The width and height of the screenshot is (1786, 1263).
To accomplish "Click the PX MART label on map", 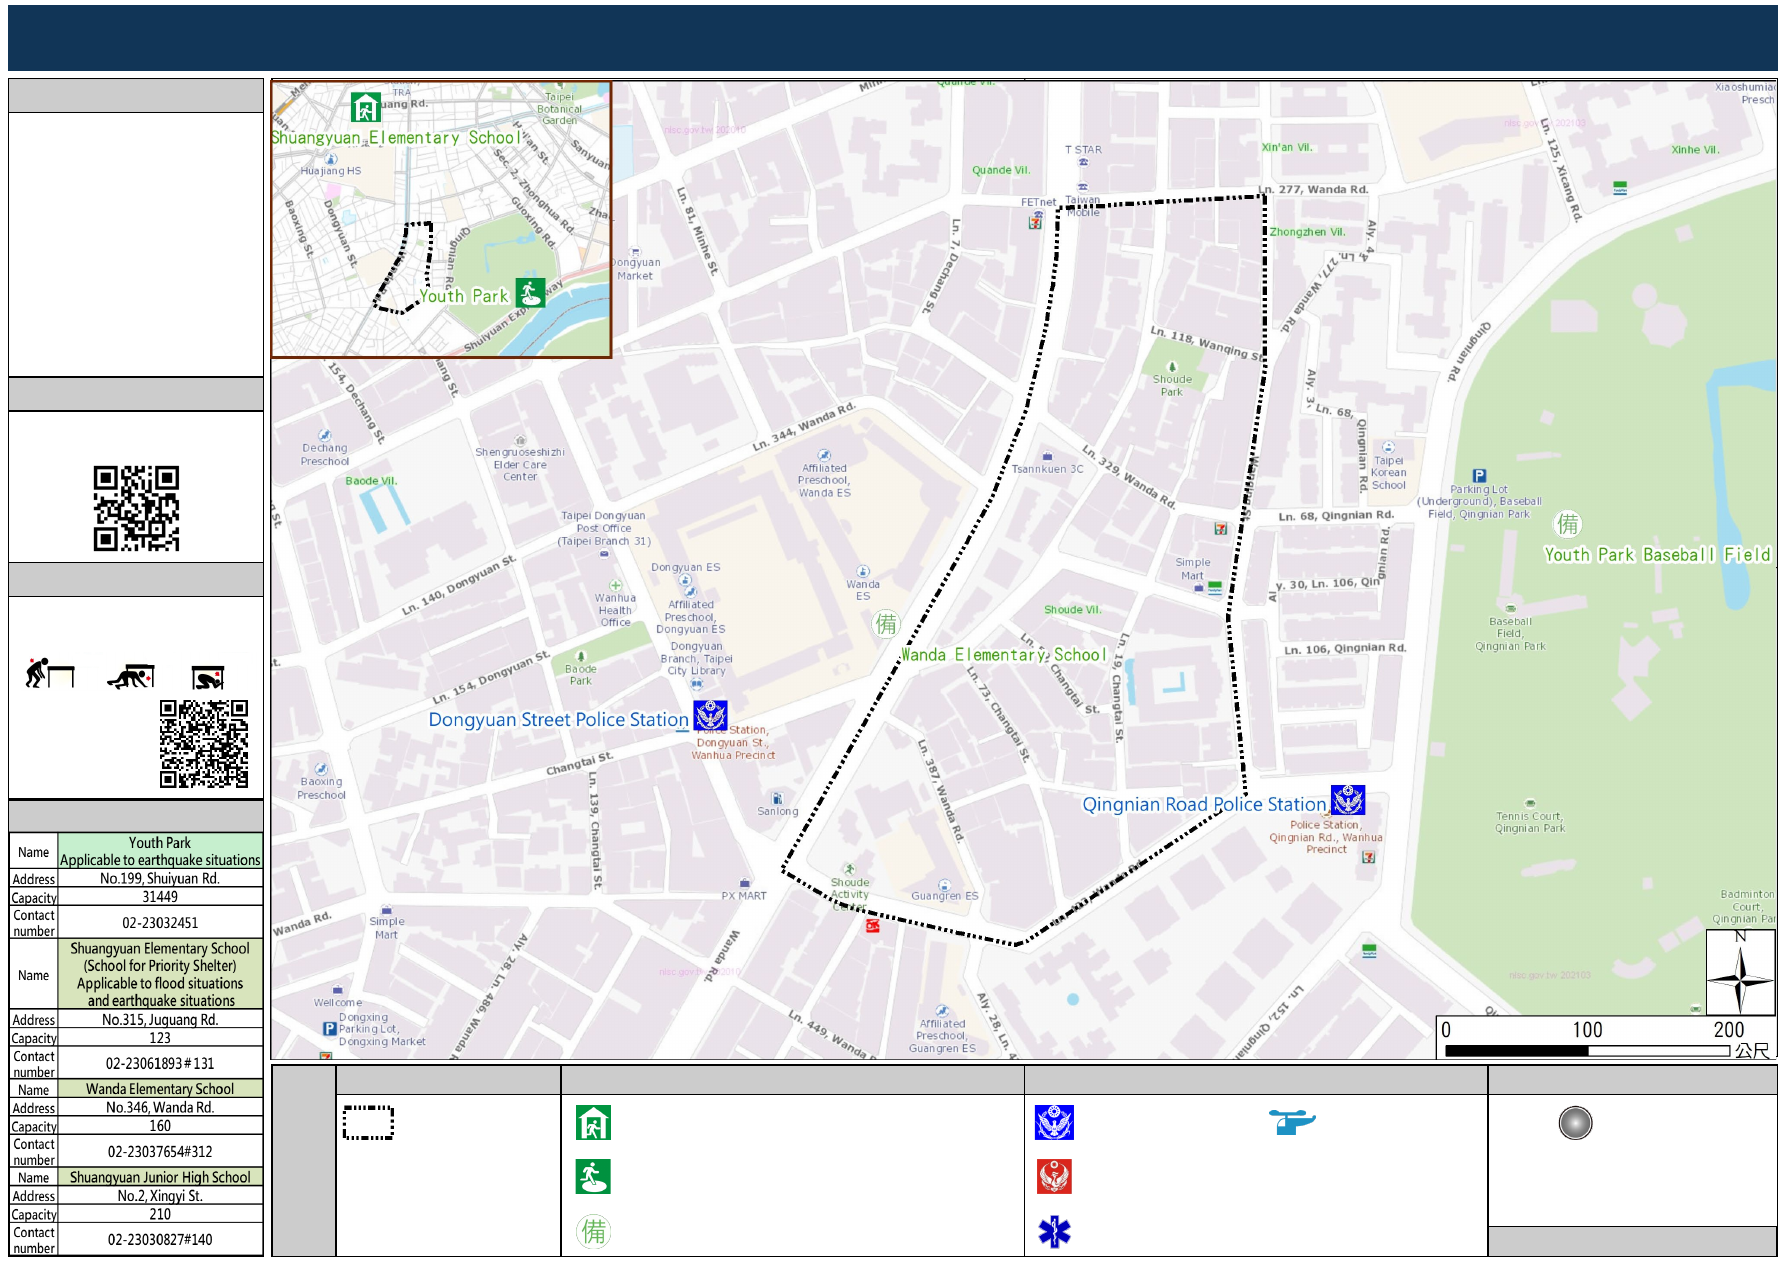I will tap(744, 895).
